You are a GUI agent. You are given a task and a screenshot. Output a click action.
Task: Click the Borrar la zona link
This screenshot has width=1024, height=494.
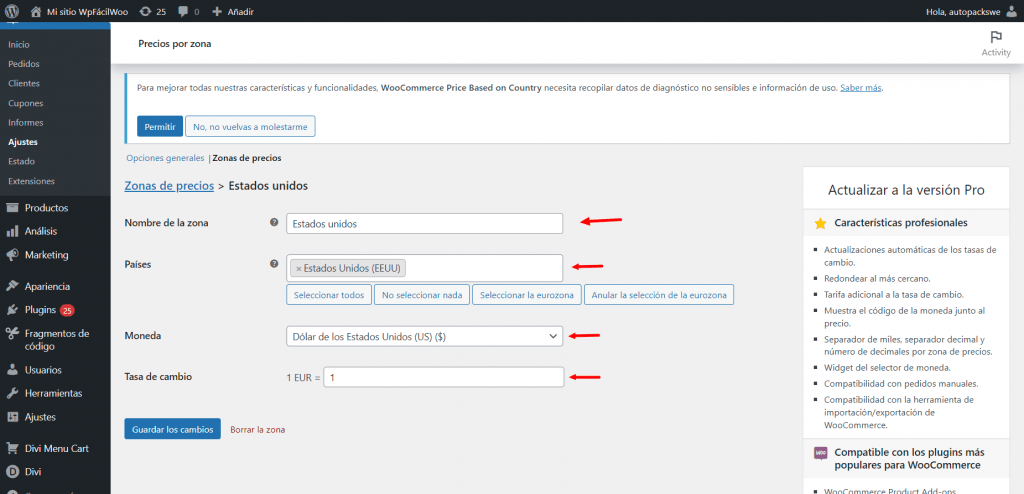(257, 430)
